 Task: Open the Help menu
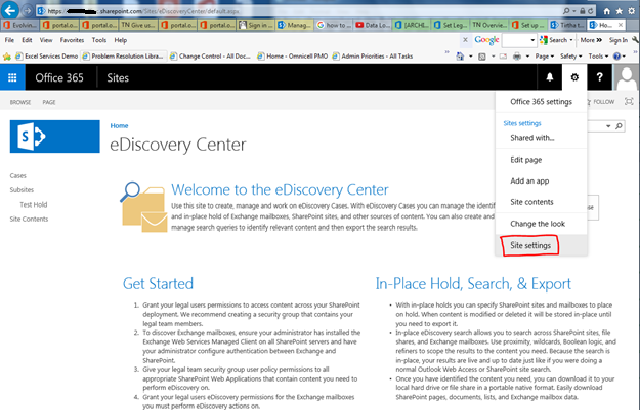121,40
